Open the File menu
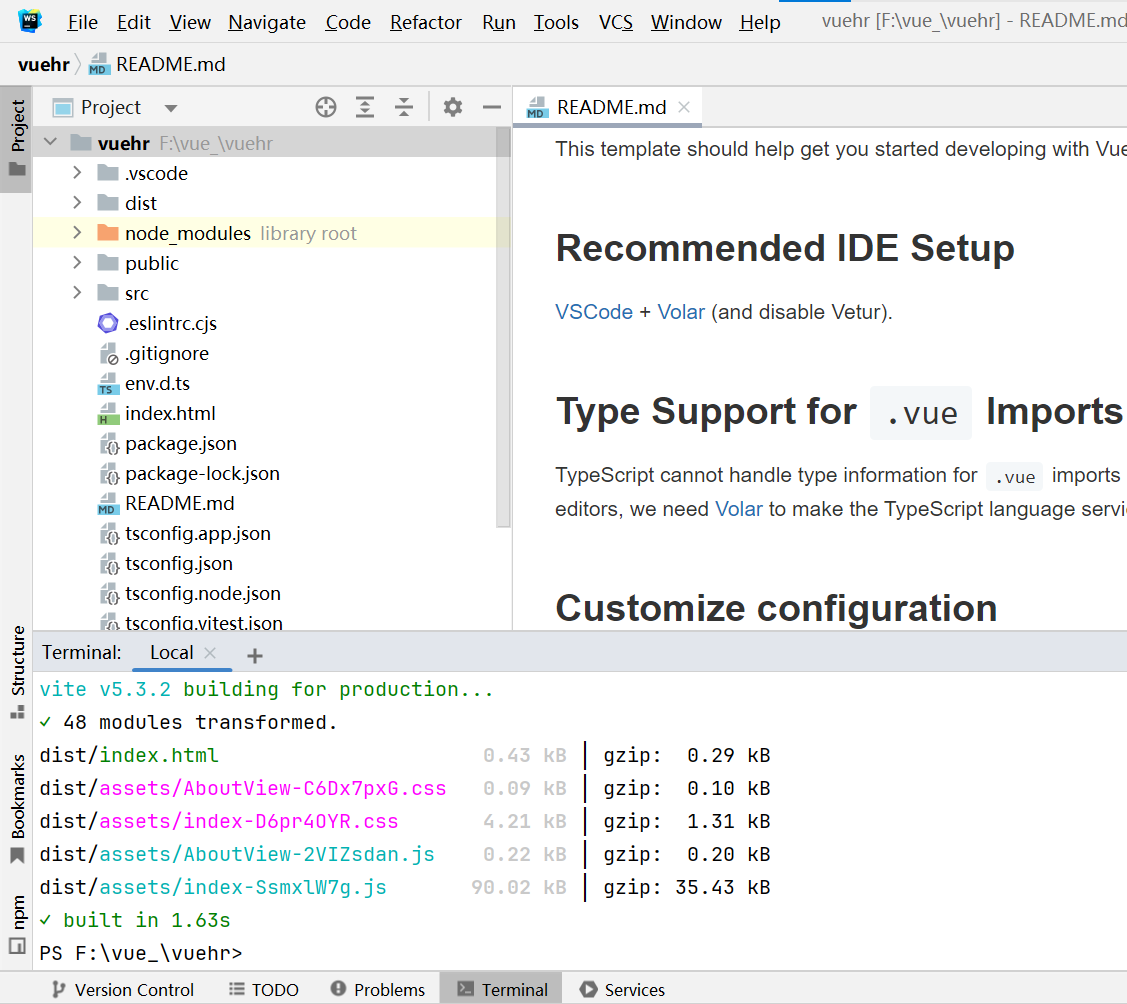 point(83,22)
